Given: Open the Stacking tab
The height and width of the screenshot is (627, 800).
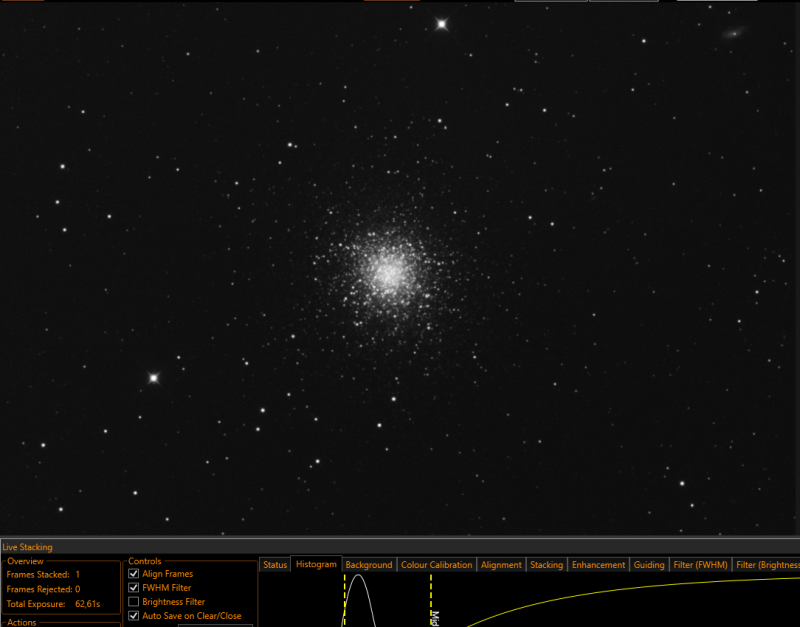Looking at the screenshot, I should [546, 565].
